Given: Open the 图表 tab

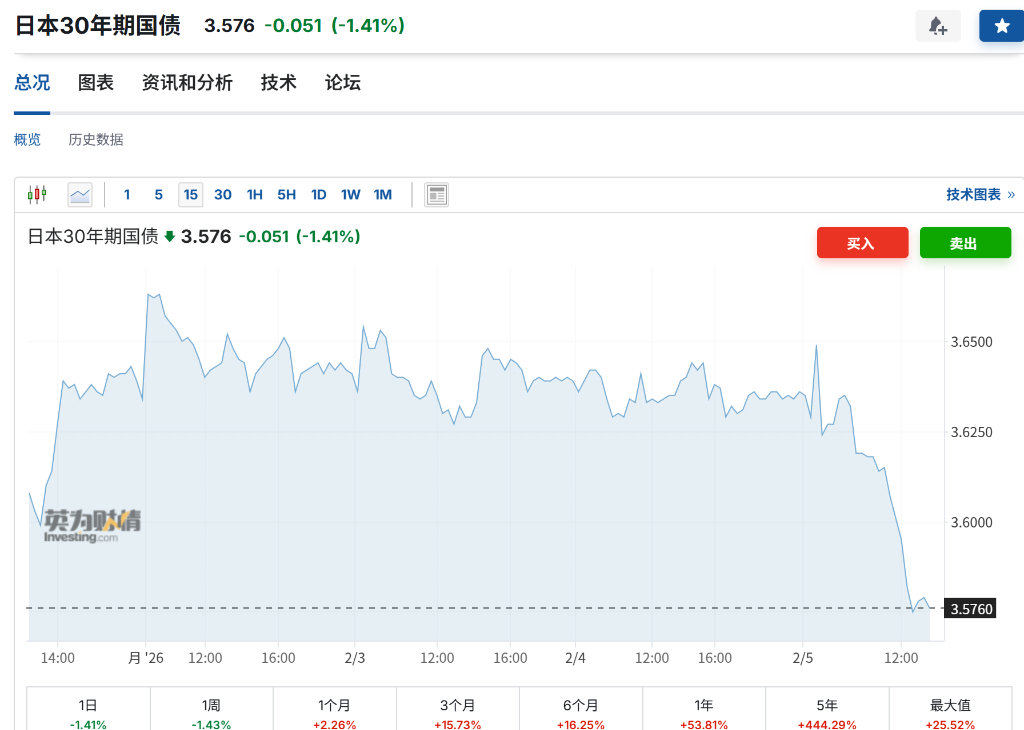Looking at the screenshot, I should click(x=96, y=83).
